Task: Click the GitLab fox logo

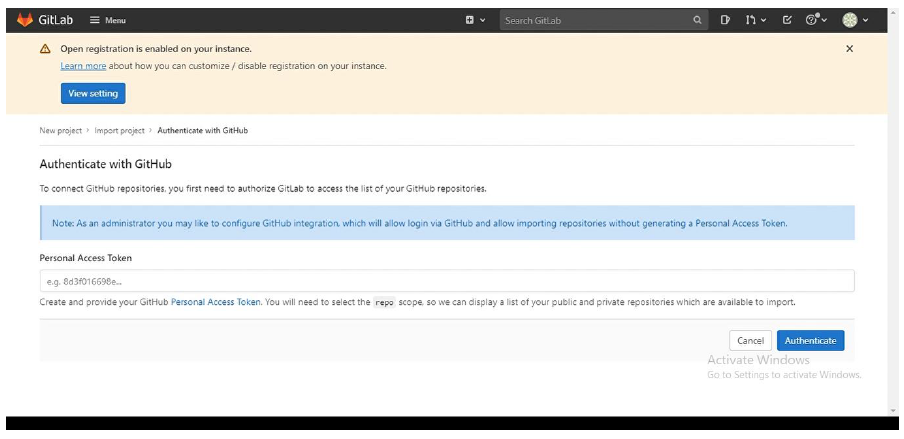Action: [x=25, y=20]
